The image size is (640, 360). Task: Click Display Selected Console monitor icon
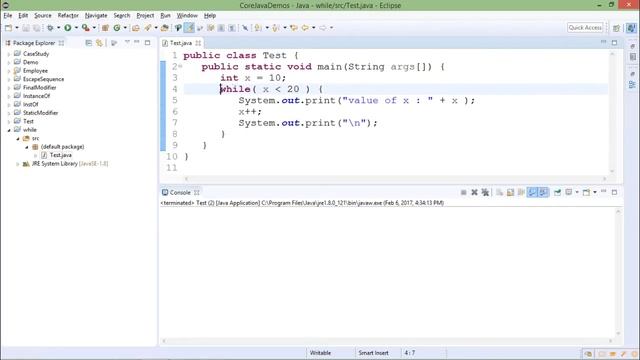[x=569, y=192]
